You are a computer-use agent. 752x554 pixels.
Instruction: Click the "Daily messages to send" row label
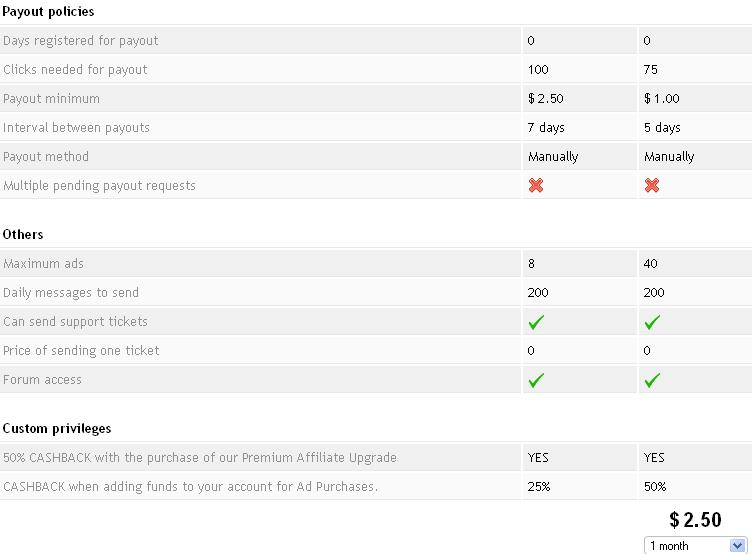pyautogui.click(x=71, y=293)
